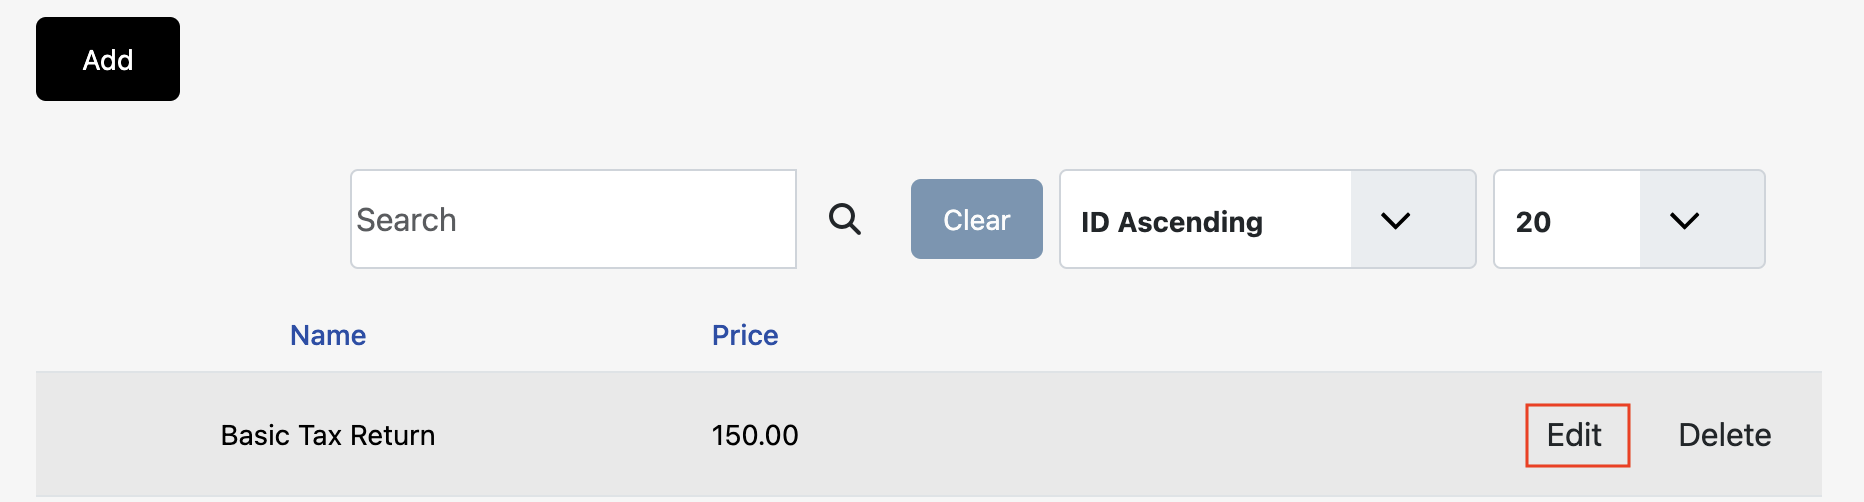Screen dimensions: 1864x502
Task: Sort by the Price column header
Action: (x=745, y=335)
